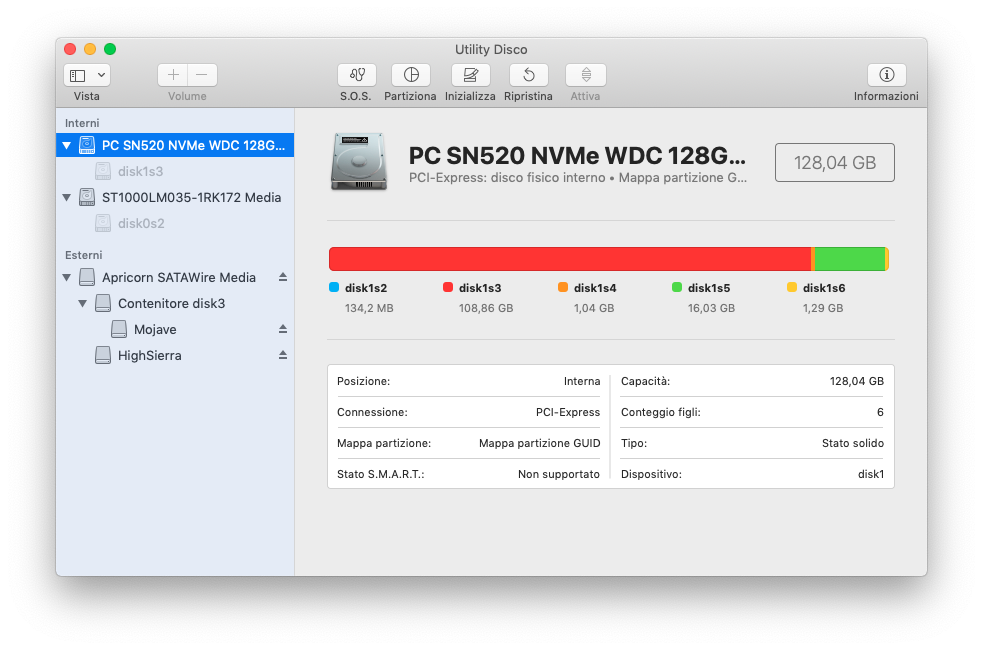Select Contenitore disk3 container

point(175,303)
